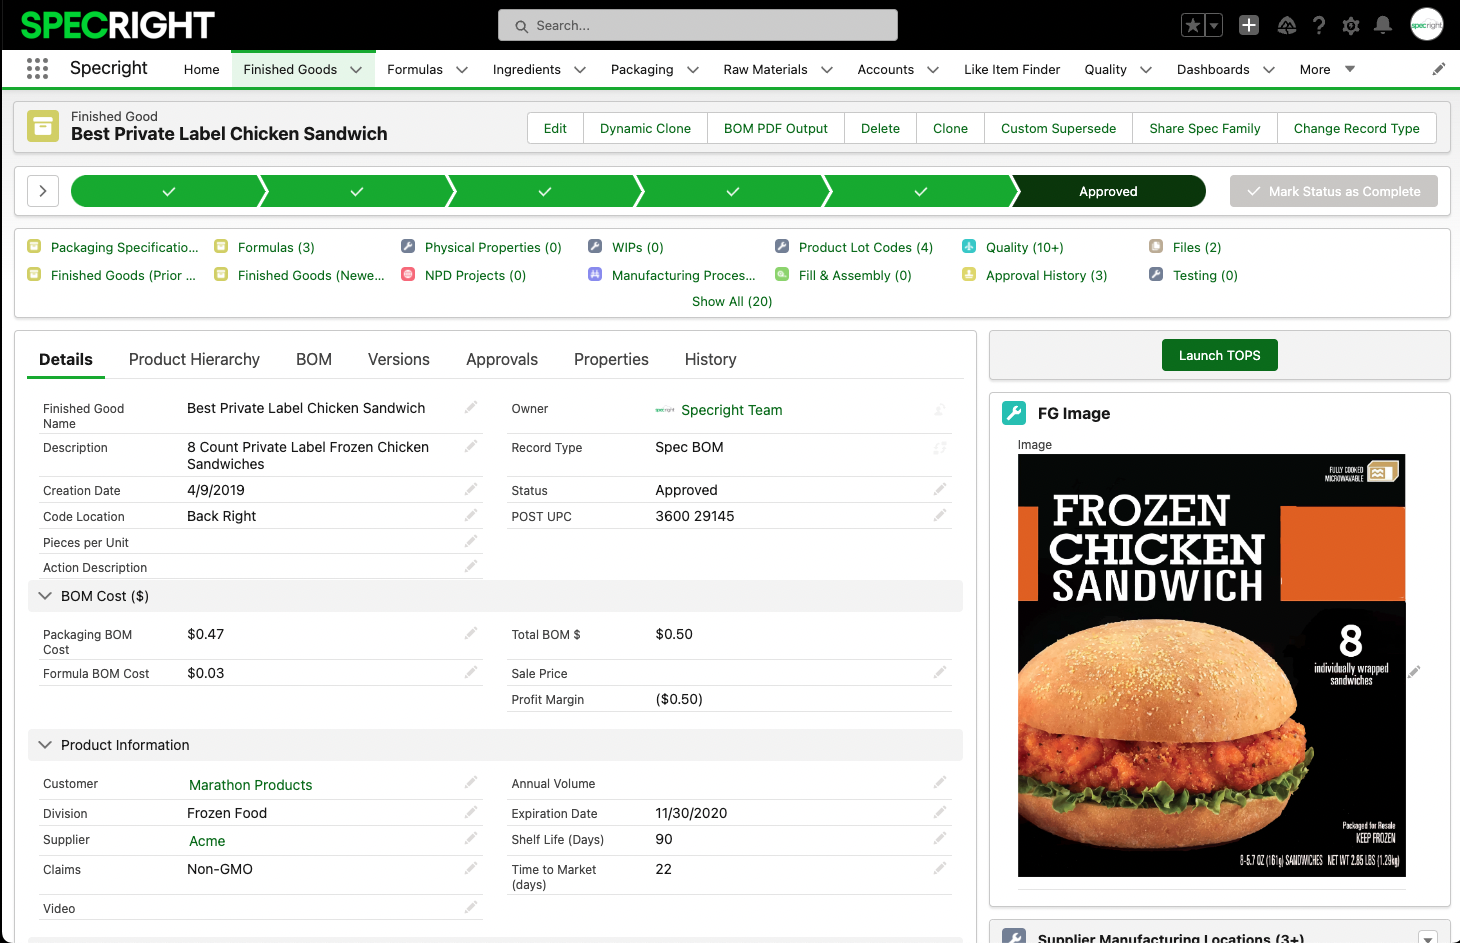The width and height of the screenshot is (1460, 943).
Task: Open the Setup gear icon
Action: point(1351,25)
